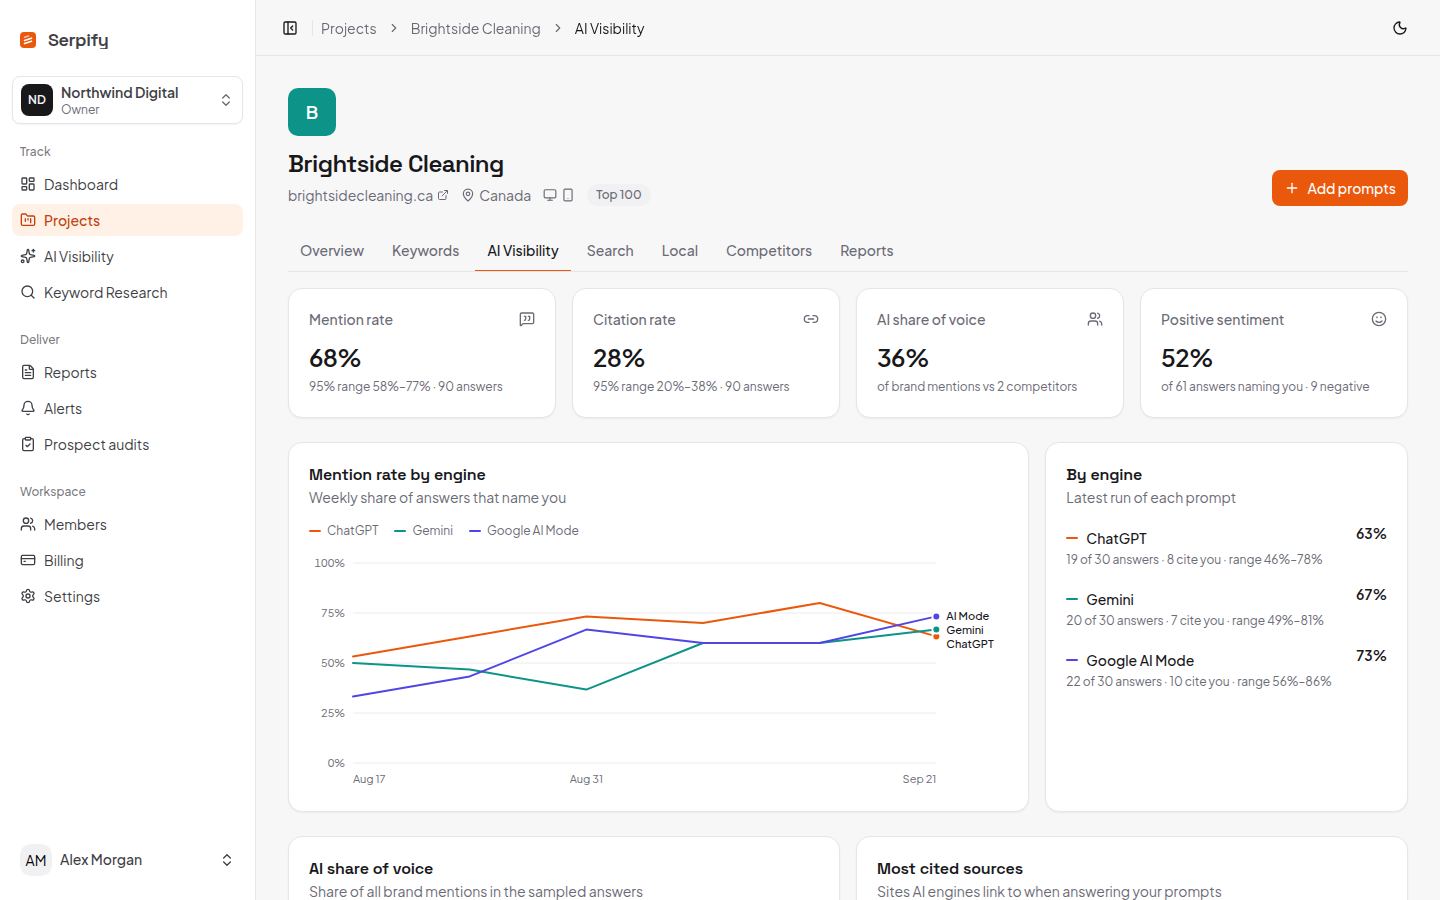The width and height of the screenshot is (1440, 900).
Task: Click the 67% Gemini engine value
Action: click(x=1371, y=595)
